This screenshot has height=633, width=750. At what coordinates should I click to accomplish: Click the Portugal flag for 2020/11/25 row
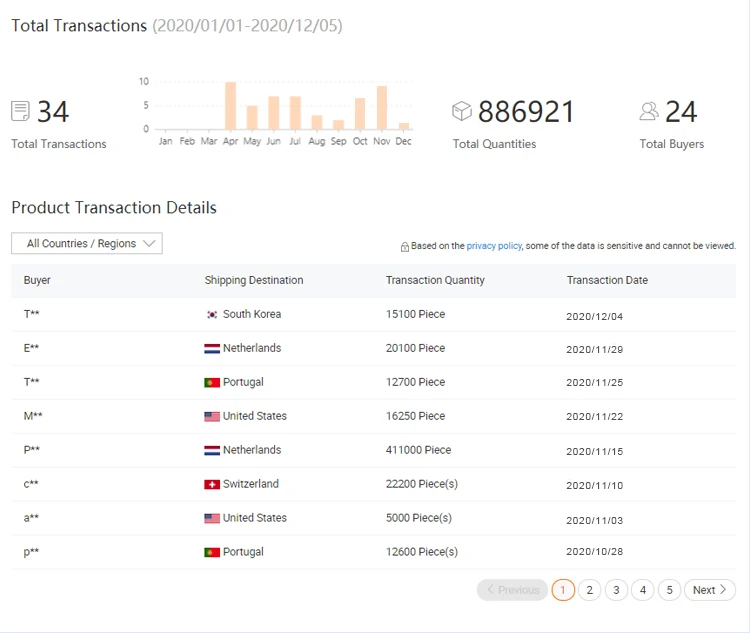pos(212,382)
